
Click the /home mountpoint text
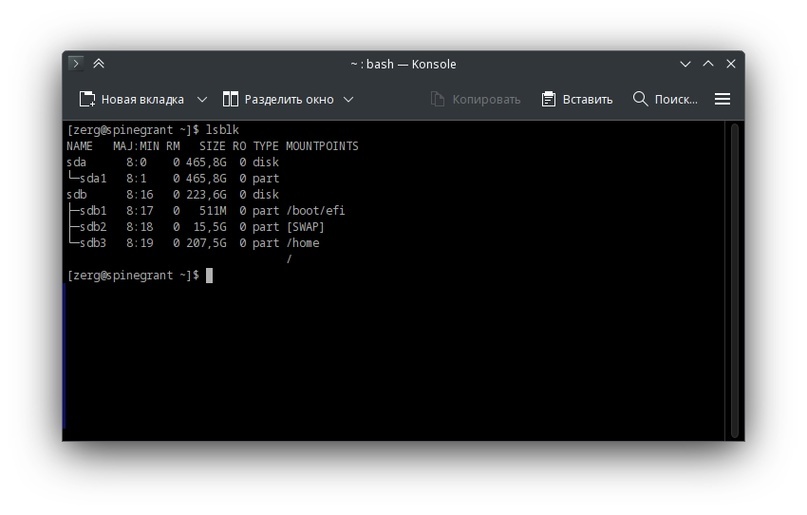click(x=303, y=243)
